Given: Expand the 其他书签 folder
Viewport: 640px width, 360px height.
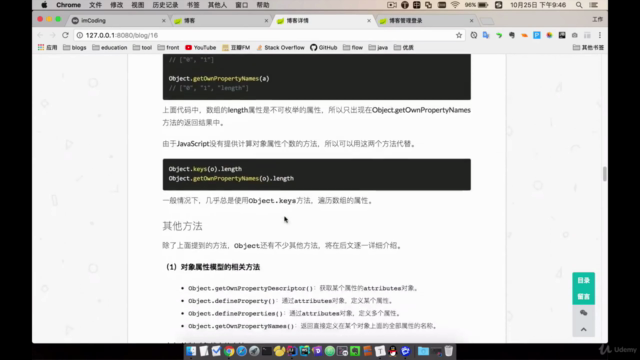Looking at the screenshot, I should coord(588,47).
